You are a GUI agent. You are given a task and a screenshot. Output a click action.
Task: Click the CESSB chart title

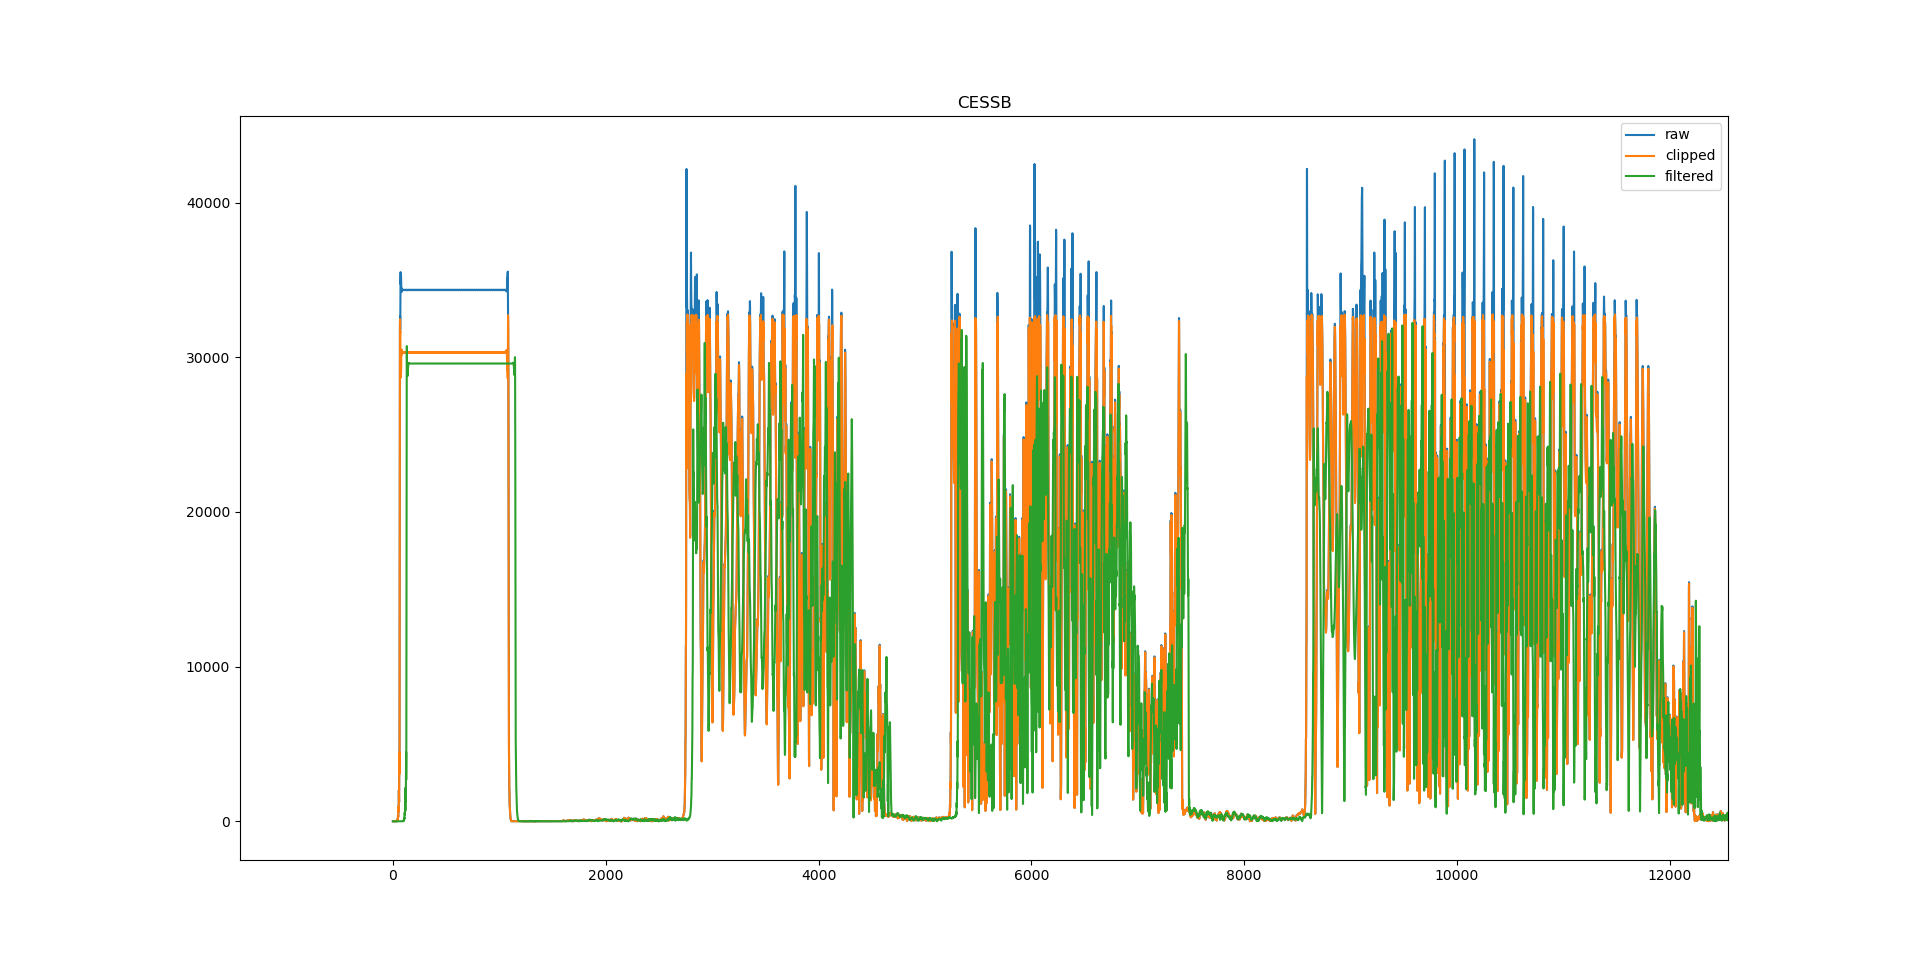984,103
